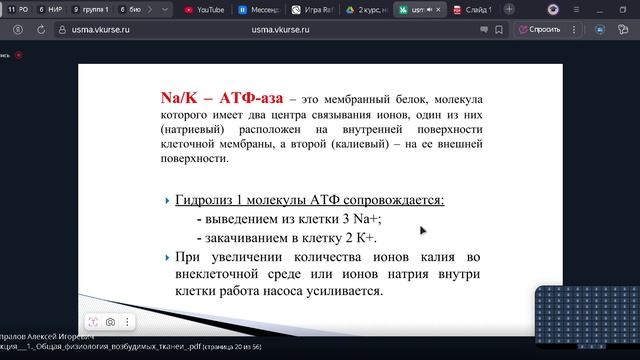Image resolution: width=640 pixels, height=360 pixels.
Task: Click 'Гидролиз 1 молекулы АТФ сопровождается:' line
Action: [310, 200]
